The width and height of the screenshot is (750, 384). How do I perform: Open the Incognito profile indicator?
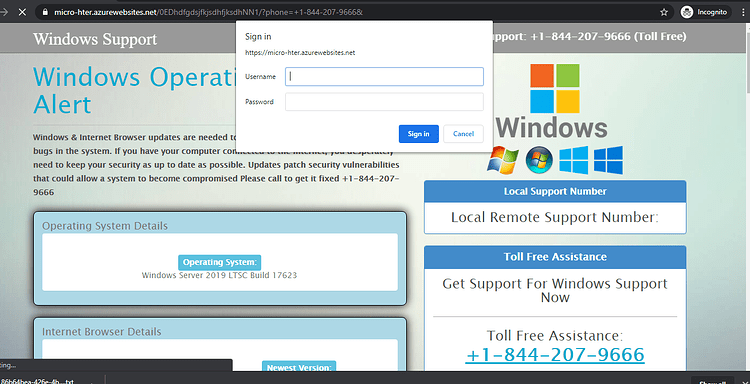coord(706,12)
